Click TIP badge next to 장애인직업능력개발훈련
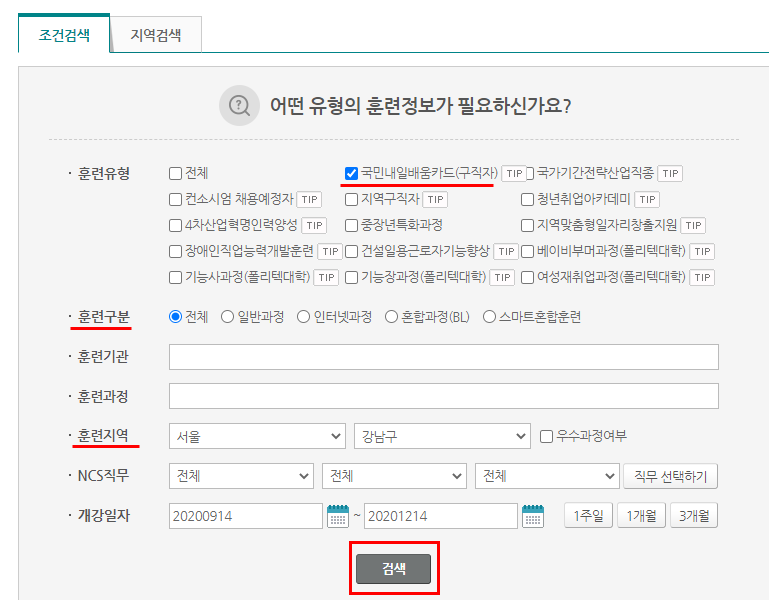Image resolution: width=769 pixels, height=600 pixels. point(330,251)
